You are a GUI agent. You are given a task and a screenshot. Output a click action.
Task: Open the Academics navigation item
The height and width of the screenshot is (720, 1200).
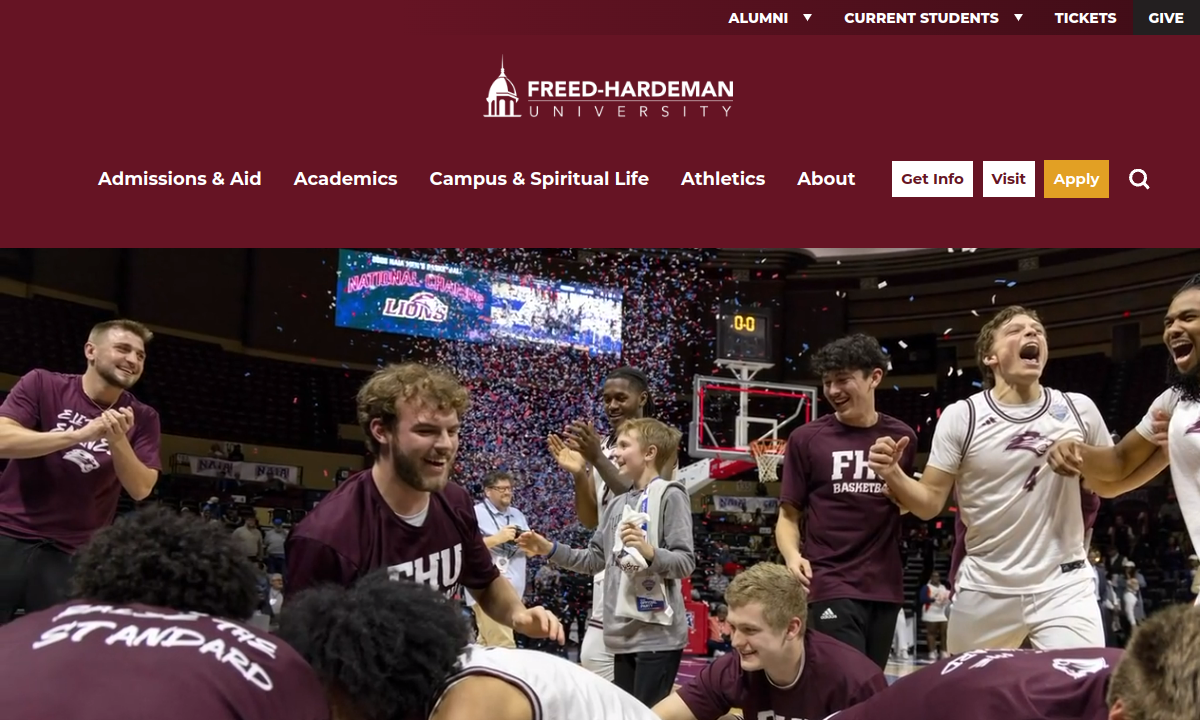346,179
